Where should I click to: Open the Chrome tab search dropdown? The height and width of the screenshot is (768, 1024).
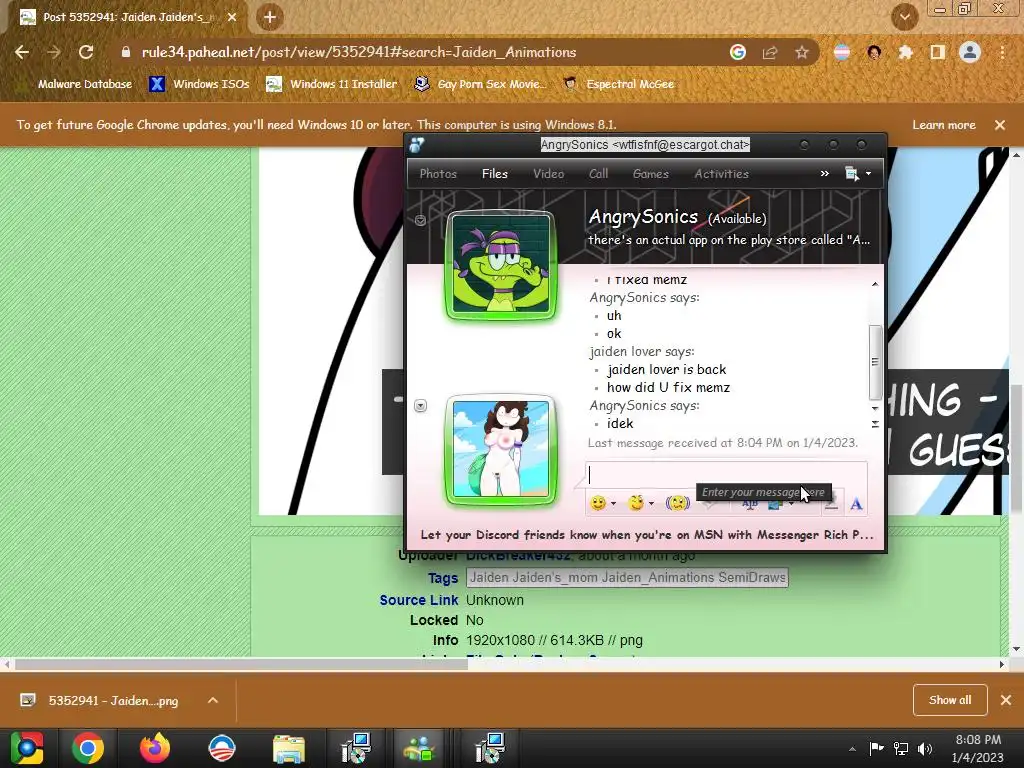pos(905,17)
